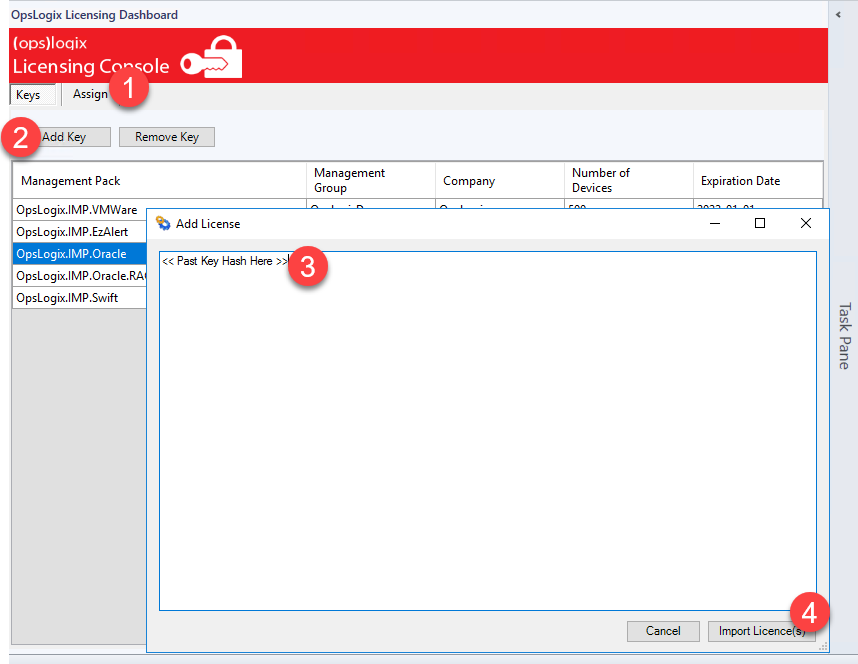Switch to the Keys tab
This screenshot has width=858, height=664.
coord(32,95)
